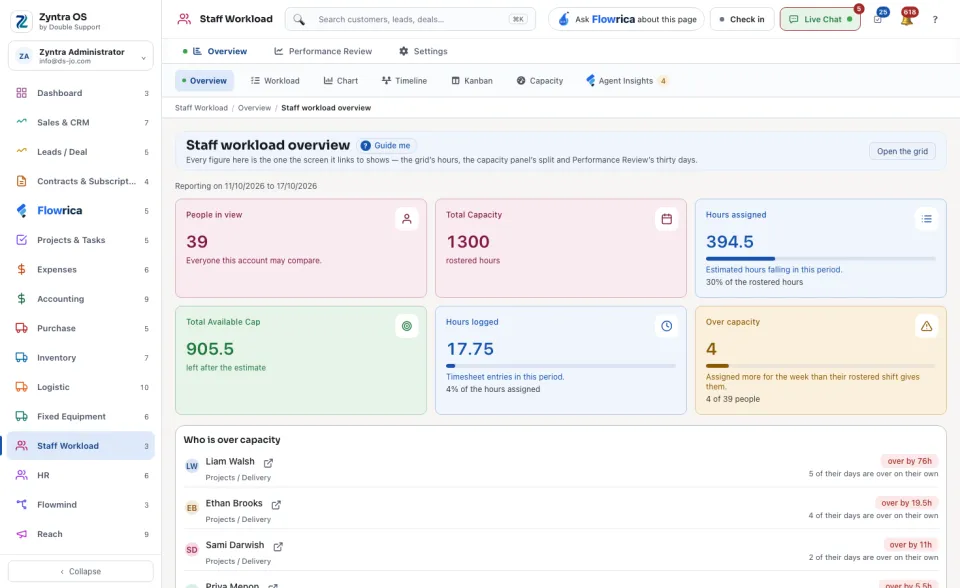The image size is (960, 588).
Task: Click the tasks checklist icon with badge 25
Action: (x=878, y=20)
